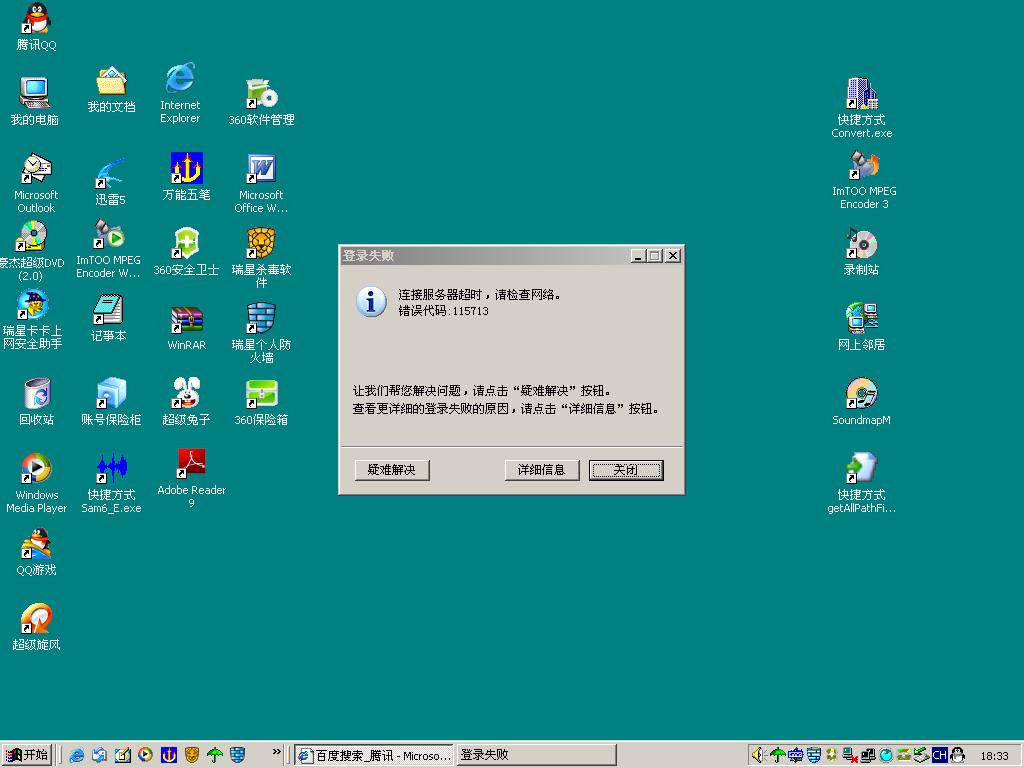The height and width of the screenshot is (768, 1024).
Task: Click the 详细信息 button
Action: coord(541,470)
